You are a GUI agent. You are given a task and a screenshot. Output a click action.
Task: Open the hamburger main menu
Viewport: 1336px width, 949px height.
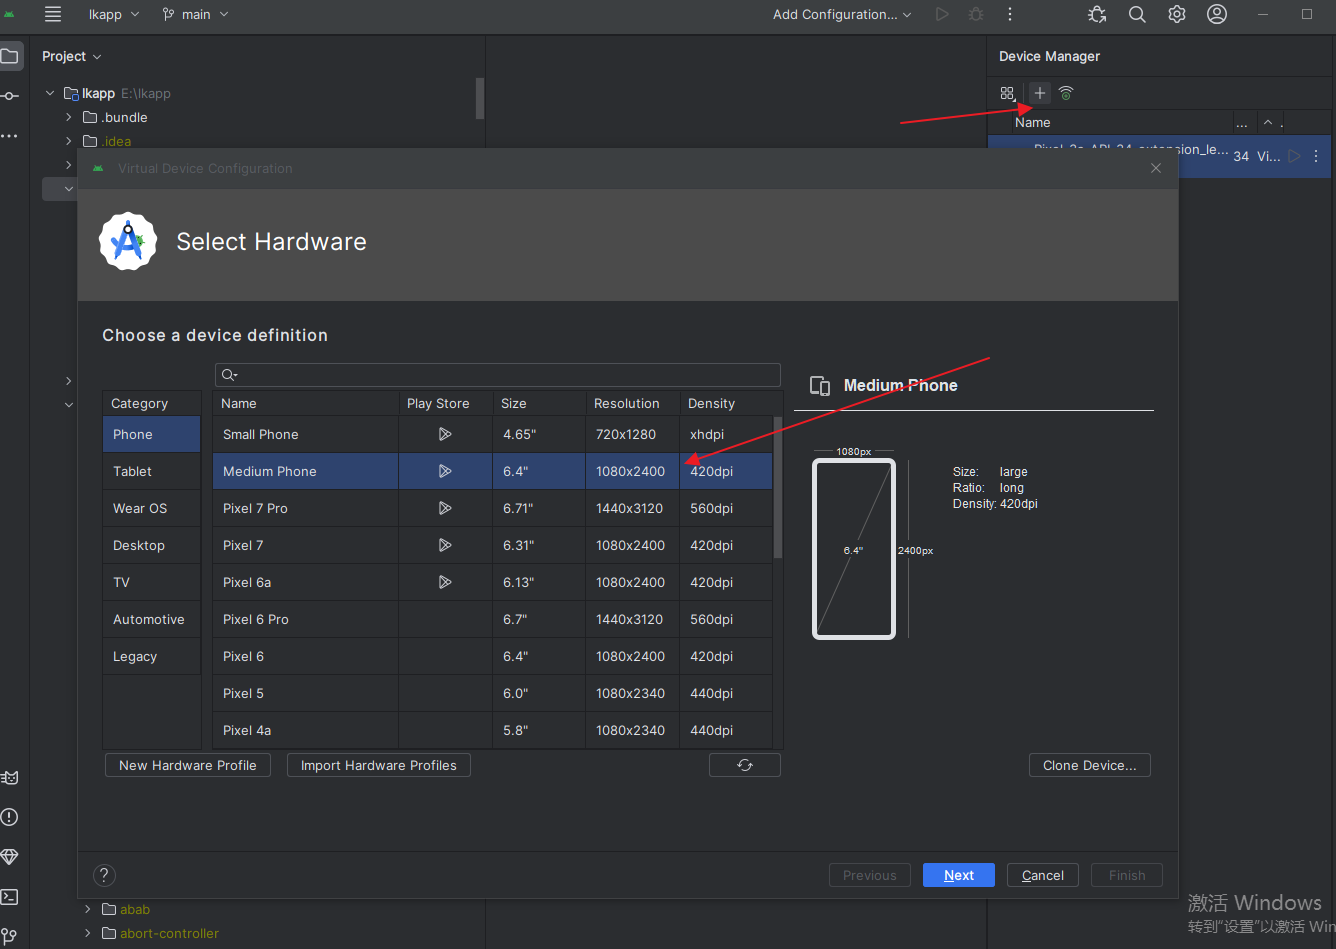point(53,14)
